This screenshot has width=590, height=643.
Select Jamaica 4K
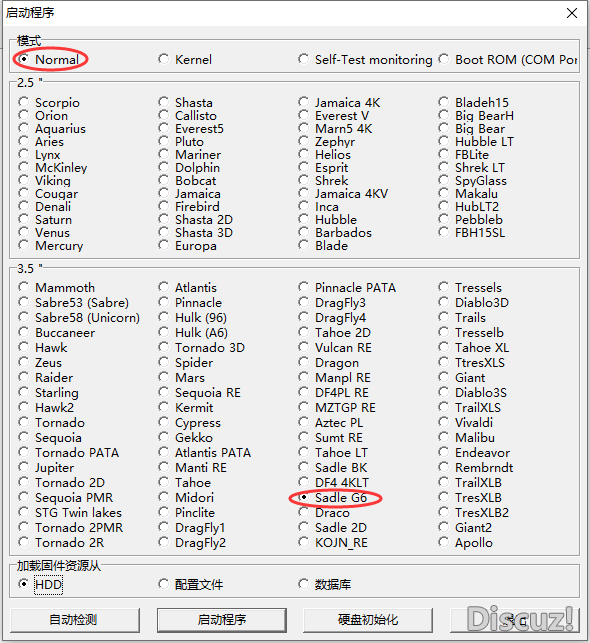(303, 102)
